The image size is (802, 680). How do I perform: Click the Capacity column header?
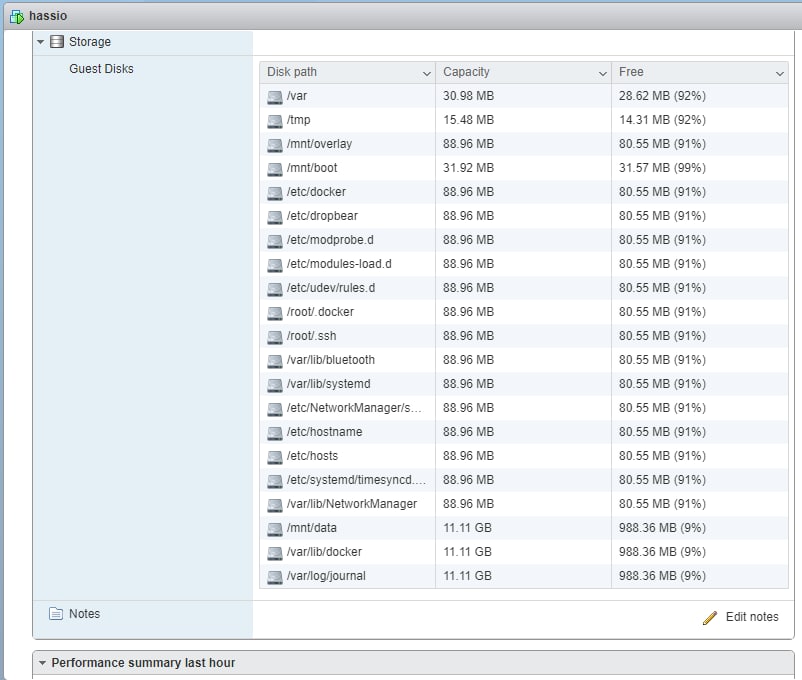[523, 72]
